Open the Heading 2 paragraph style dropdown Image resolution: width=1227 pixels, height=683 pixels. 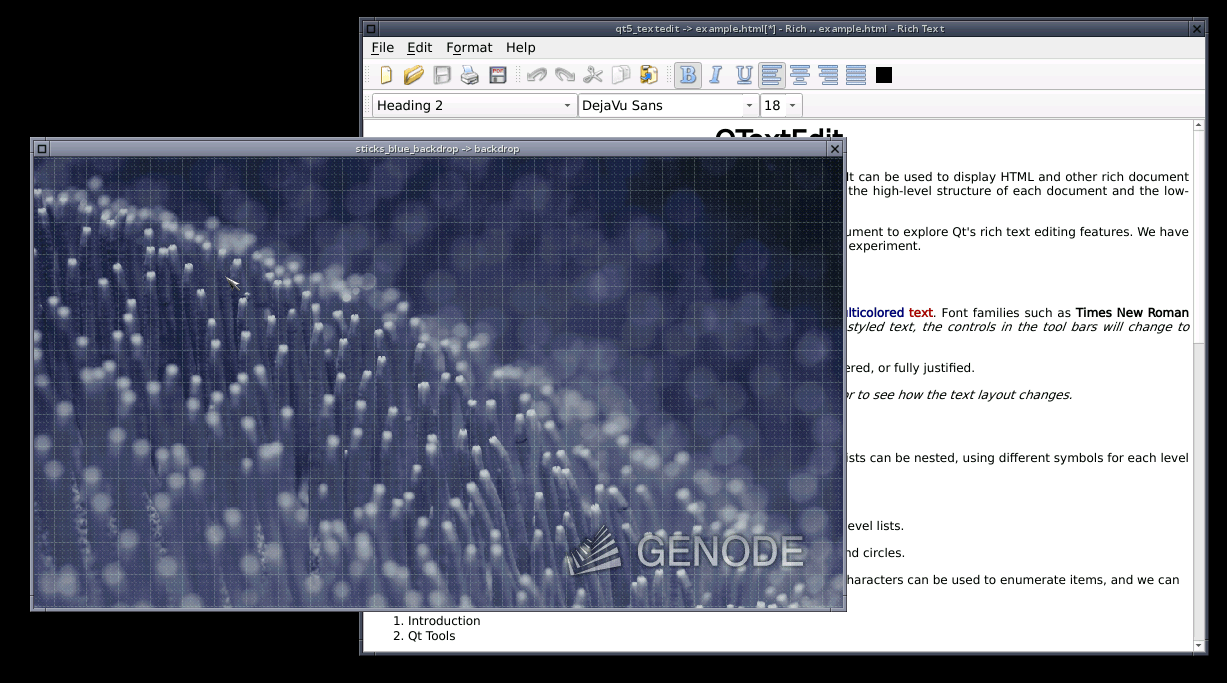[475, 105]
